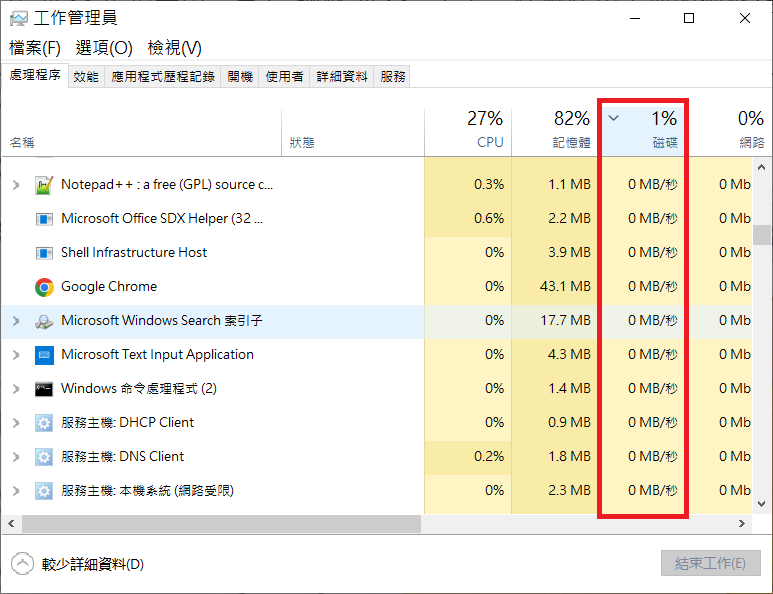The height and width of the screenshot is (594, 773).
Task: Click the Task Manager title bar icon
Action: (19, 19)
